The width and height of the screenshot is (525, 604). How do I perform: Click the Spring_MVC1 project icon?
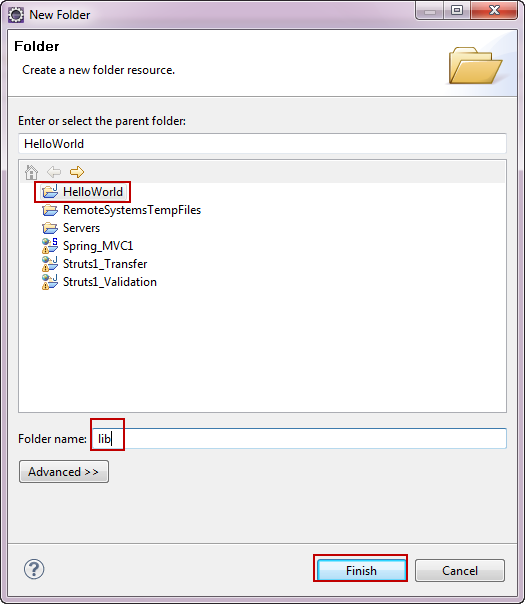point(50,246)
